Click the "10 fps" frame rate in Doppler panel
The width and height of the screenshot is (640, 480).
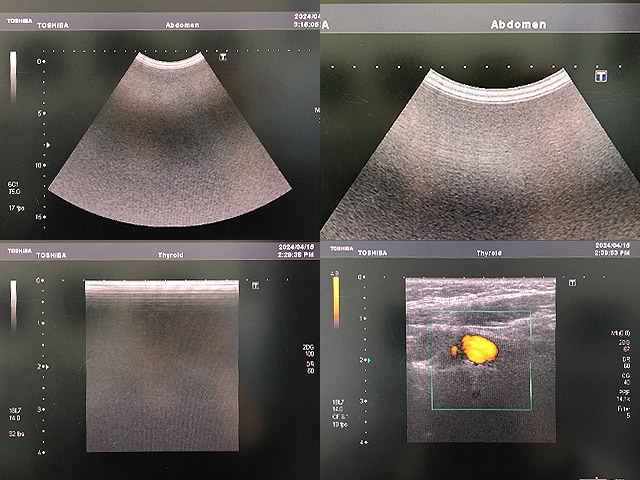[340, 424]
